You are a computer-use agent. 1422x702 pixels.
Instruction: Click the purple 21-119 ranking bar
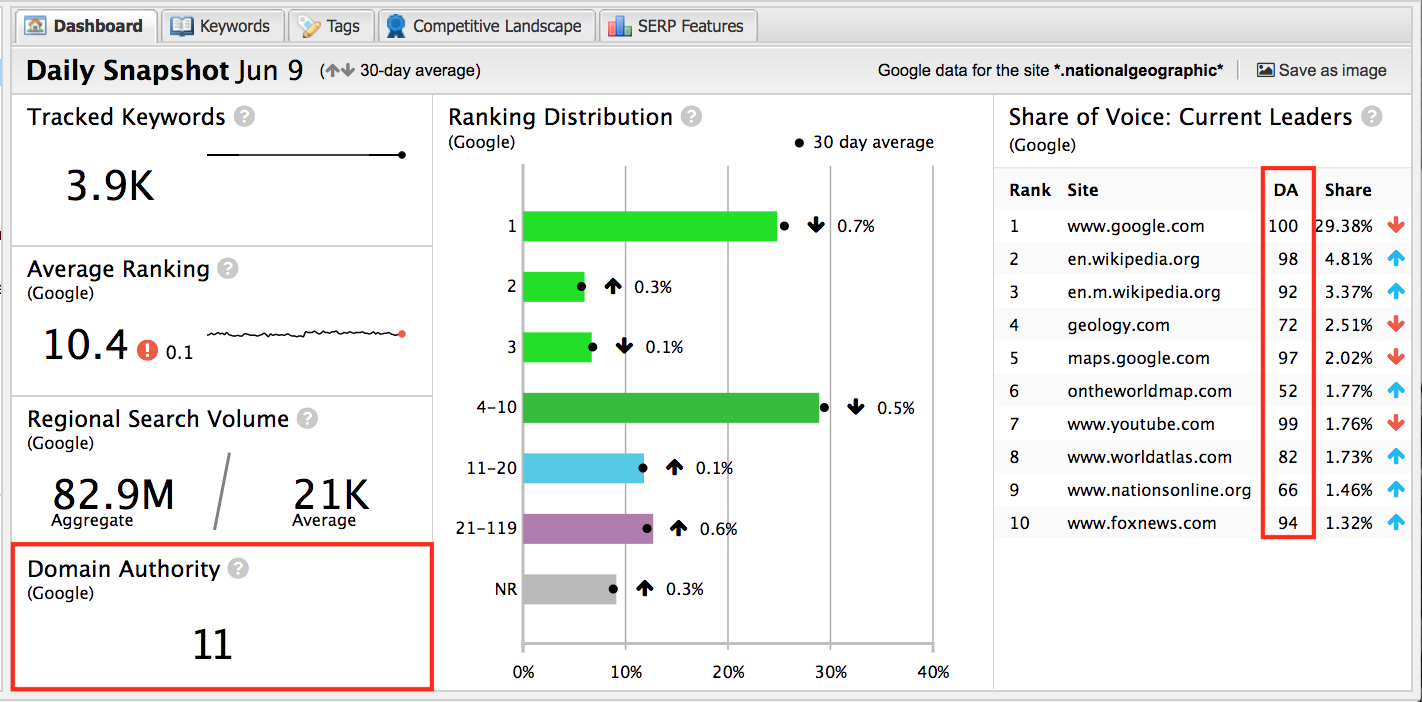coord(587,529)
